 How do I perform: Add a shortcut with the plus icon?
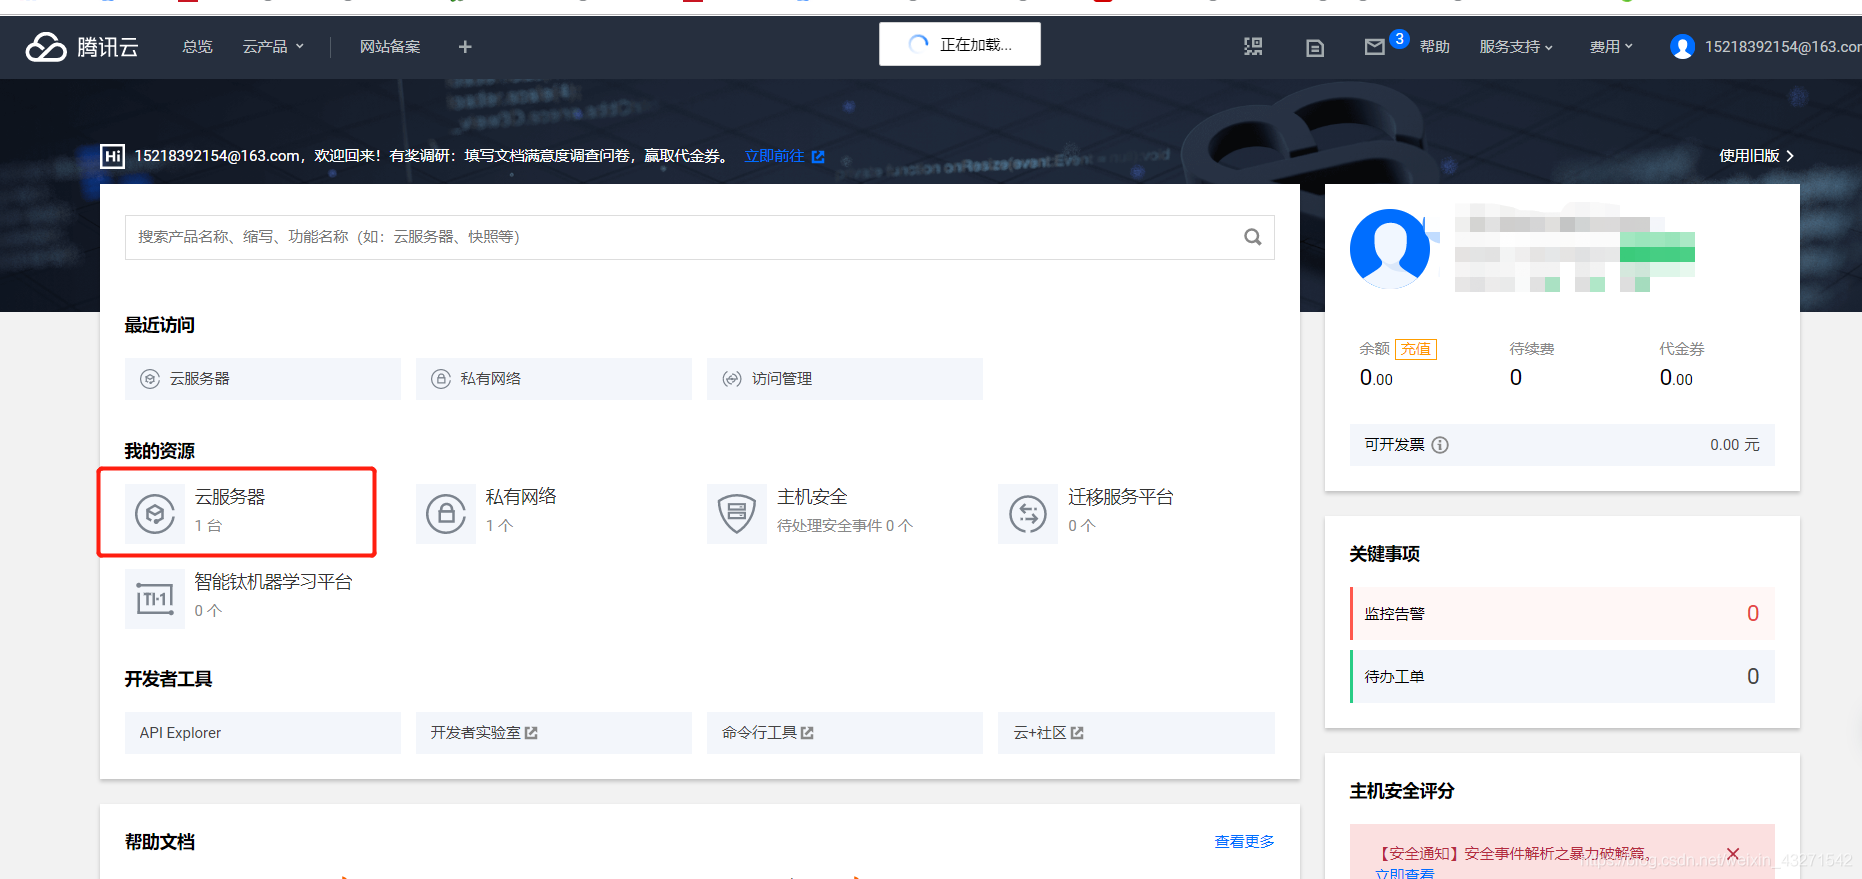[465, 47]
